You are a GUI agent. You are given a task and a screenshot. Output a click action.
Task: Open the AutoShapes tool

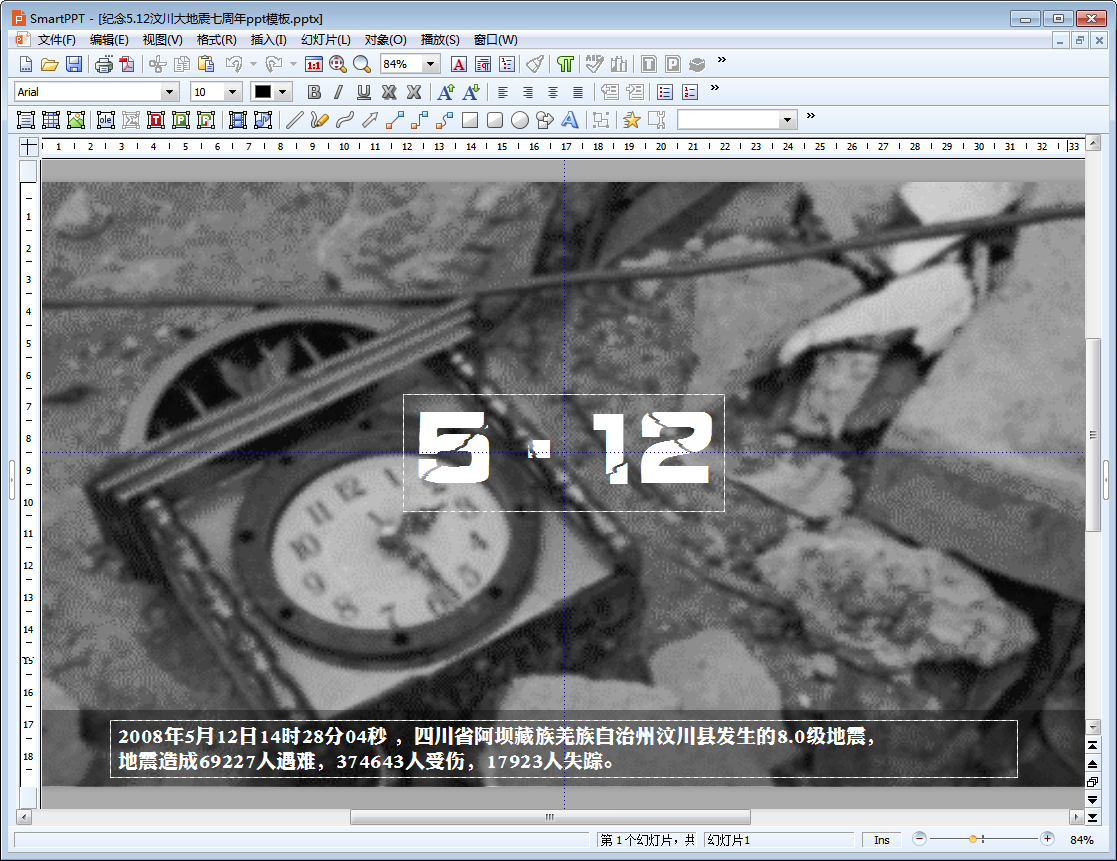545,120
